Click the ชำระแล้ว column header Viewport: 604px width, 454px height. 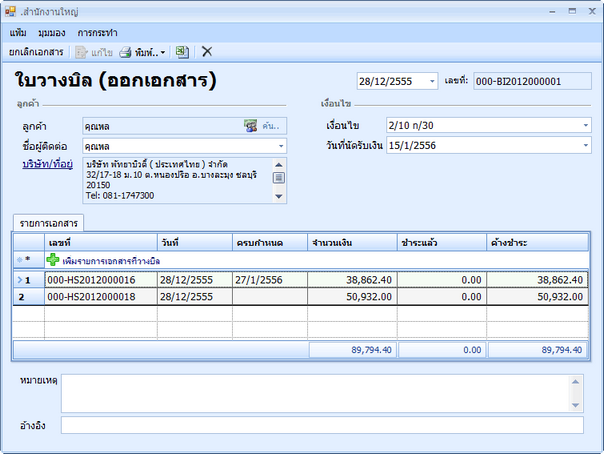coord(442,243)
